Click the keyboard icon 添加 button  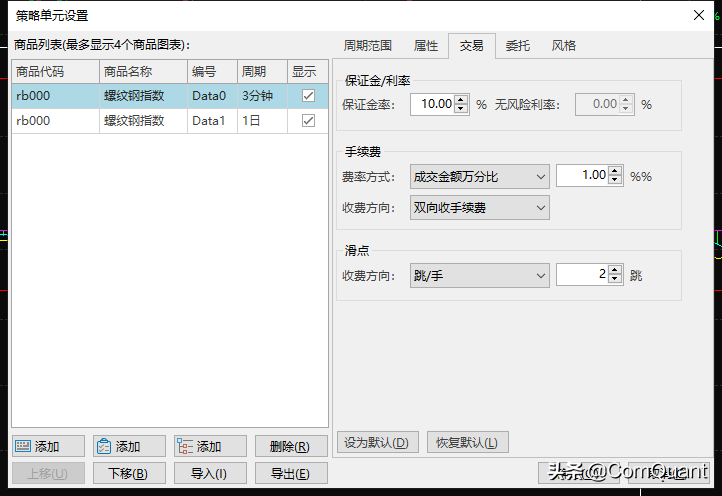48,446
